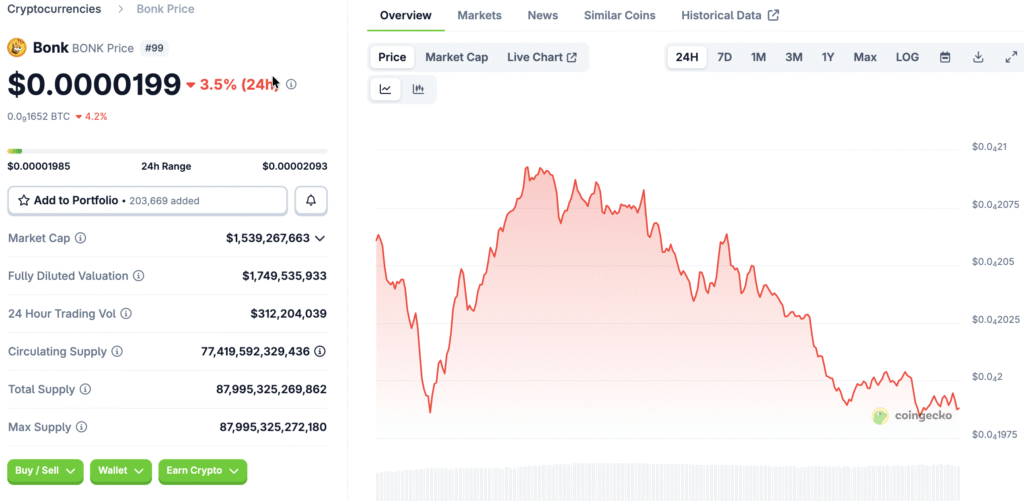Expand chart to fullscreen icon
This screenshot has height=501, width=1024.
coord(1011,57)
